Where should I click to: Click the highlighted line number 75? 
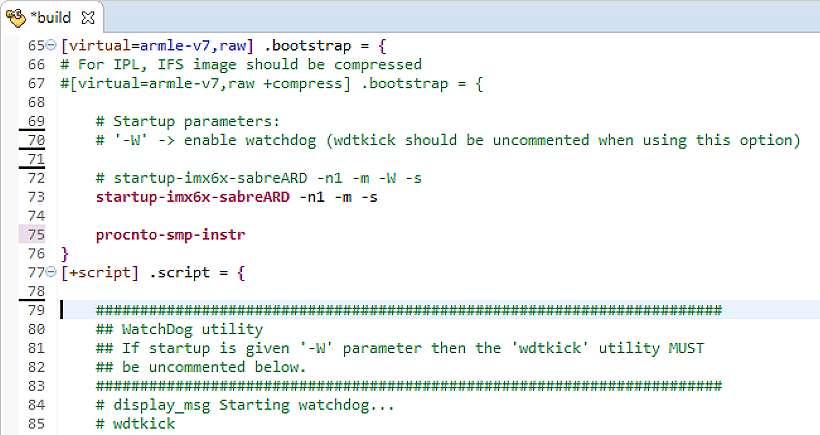click(x=35, y=235)
